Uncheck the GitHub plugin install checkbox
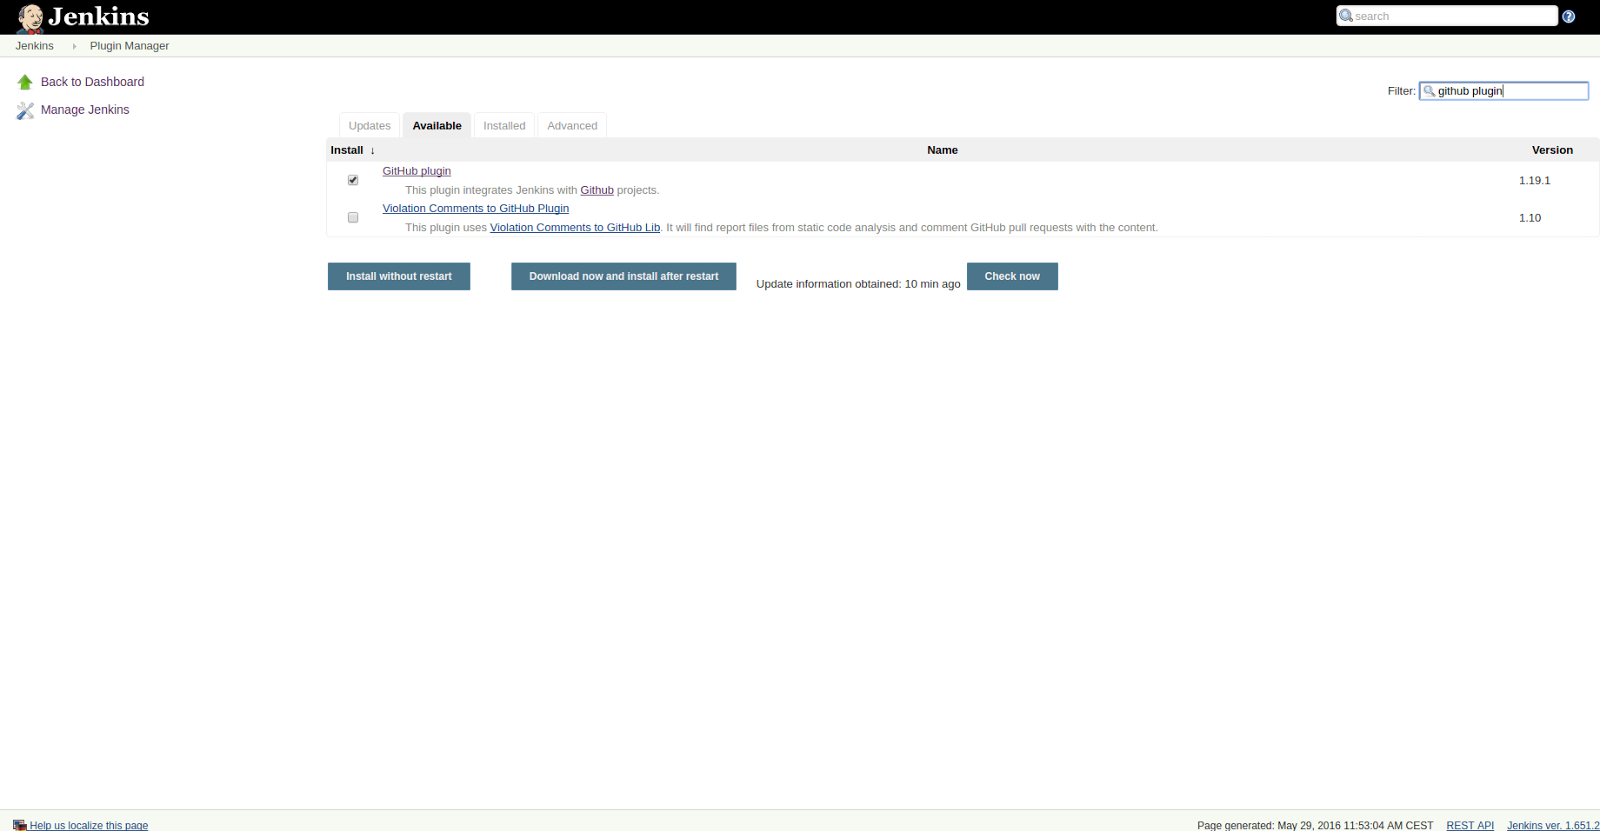 pos(353,180)
